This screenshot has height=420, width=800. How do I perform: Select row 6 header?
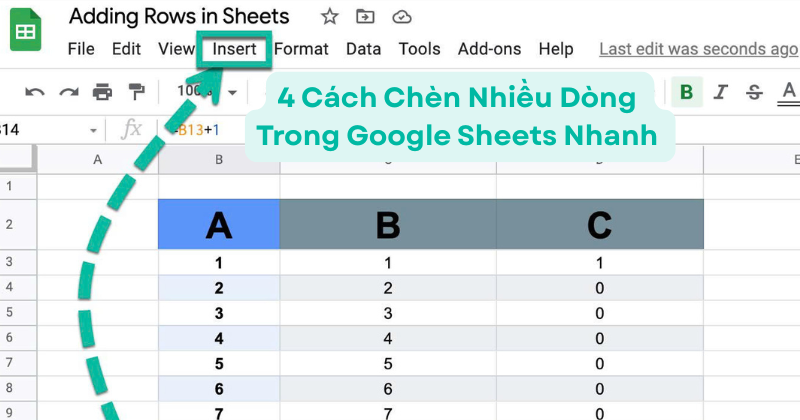tap(18, 338)
